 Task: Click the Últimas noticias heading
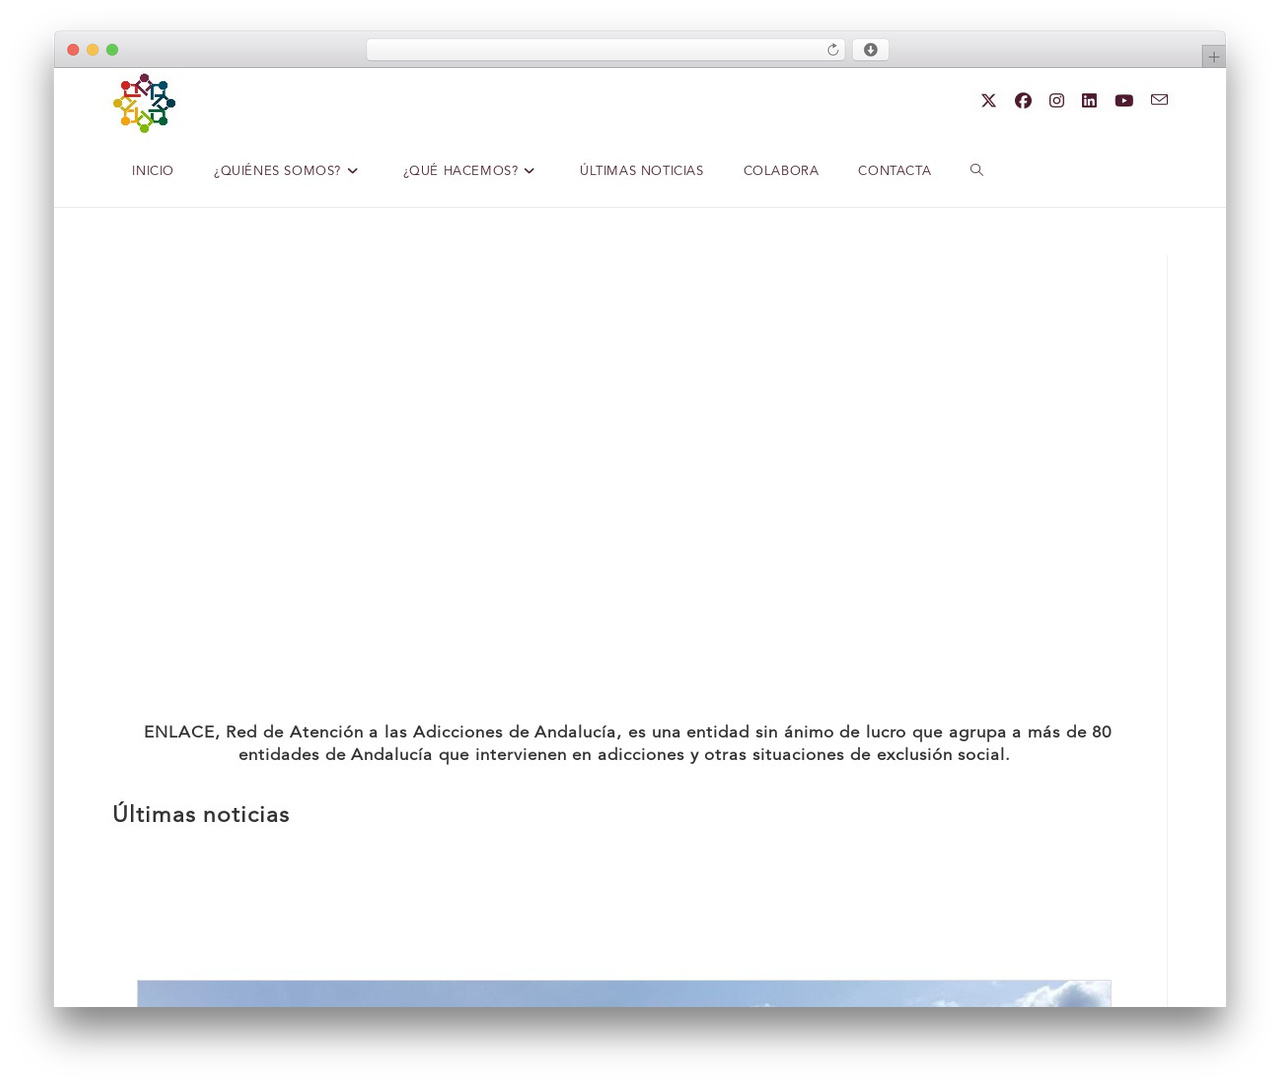click(201, 815)
